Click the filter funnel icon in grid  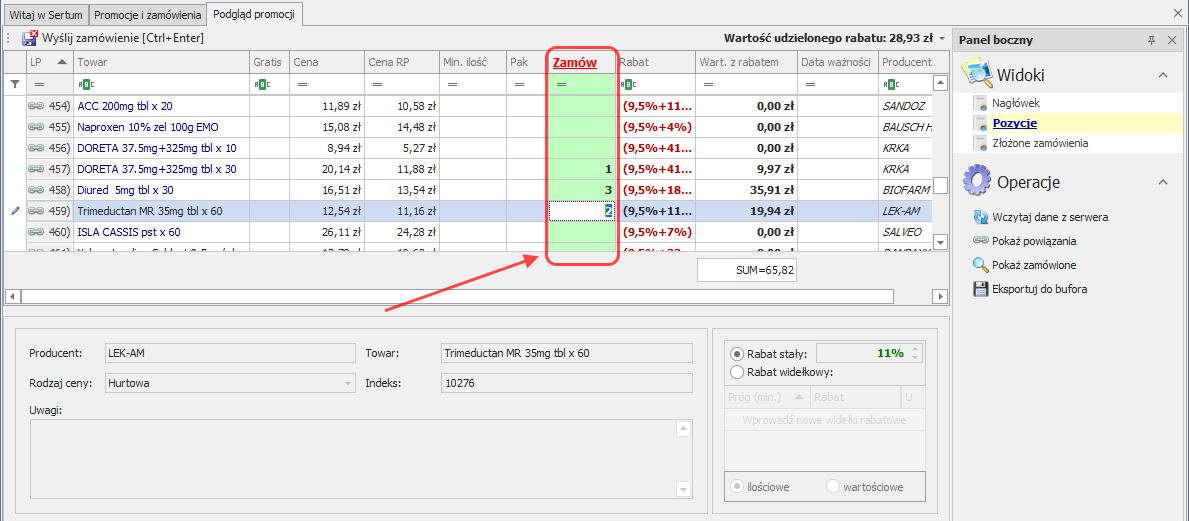14,85
